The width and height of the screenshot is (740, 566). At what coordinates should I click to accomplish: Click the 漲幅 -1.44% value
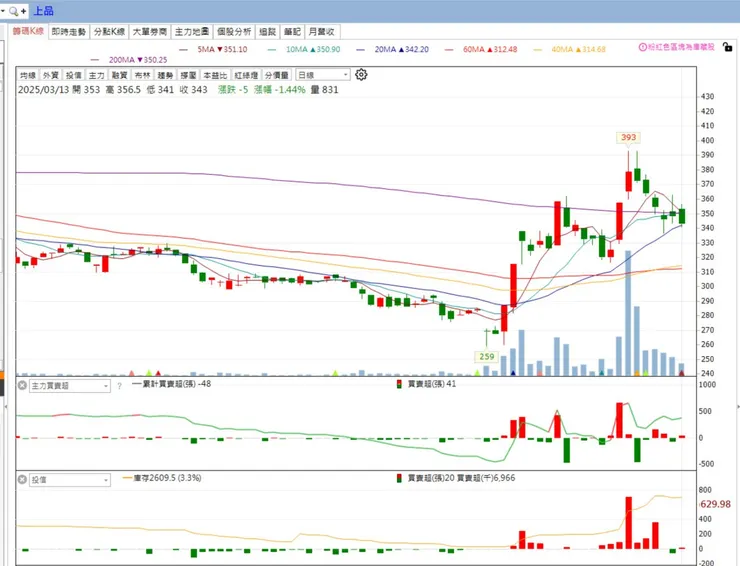(x=279, y=90)
